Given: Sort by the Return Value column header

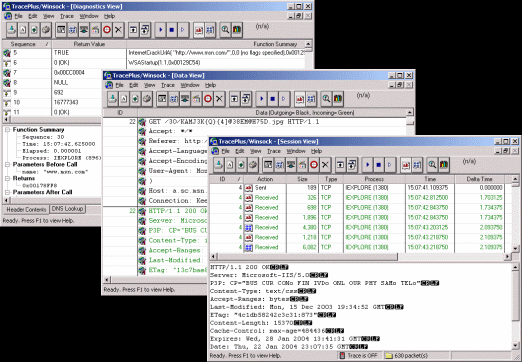Looking at the screenshot, I should 89,44.
